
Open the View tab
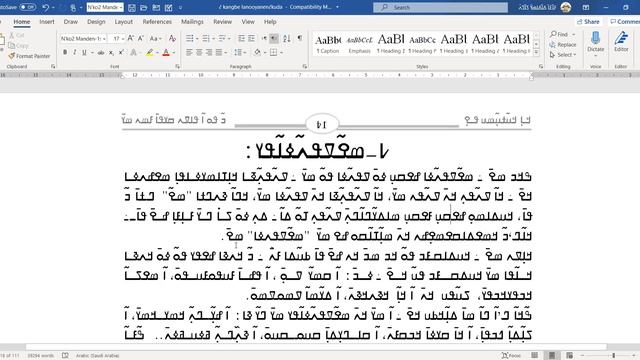248,22
